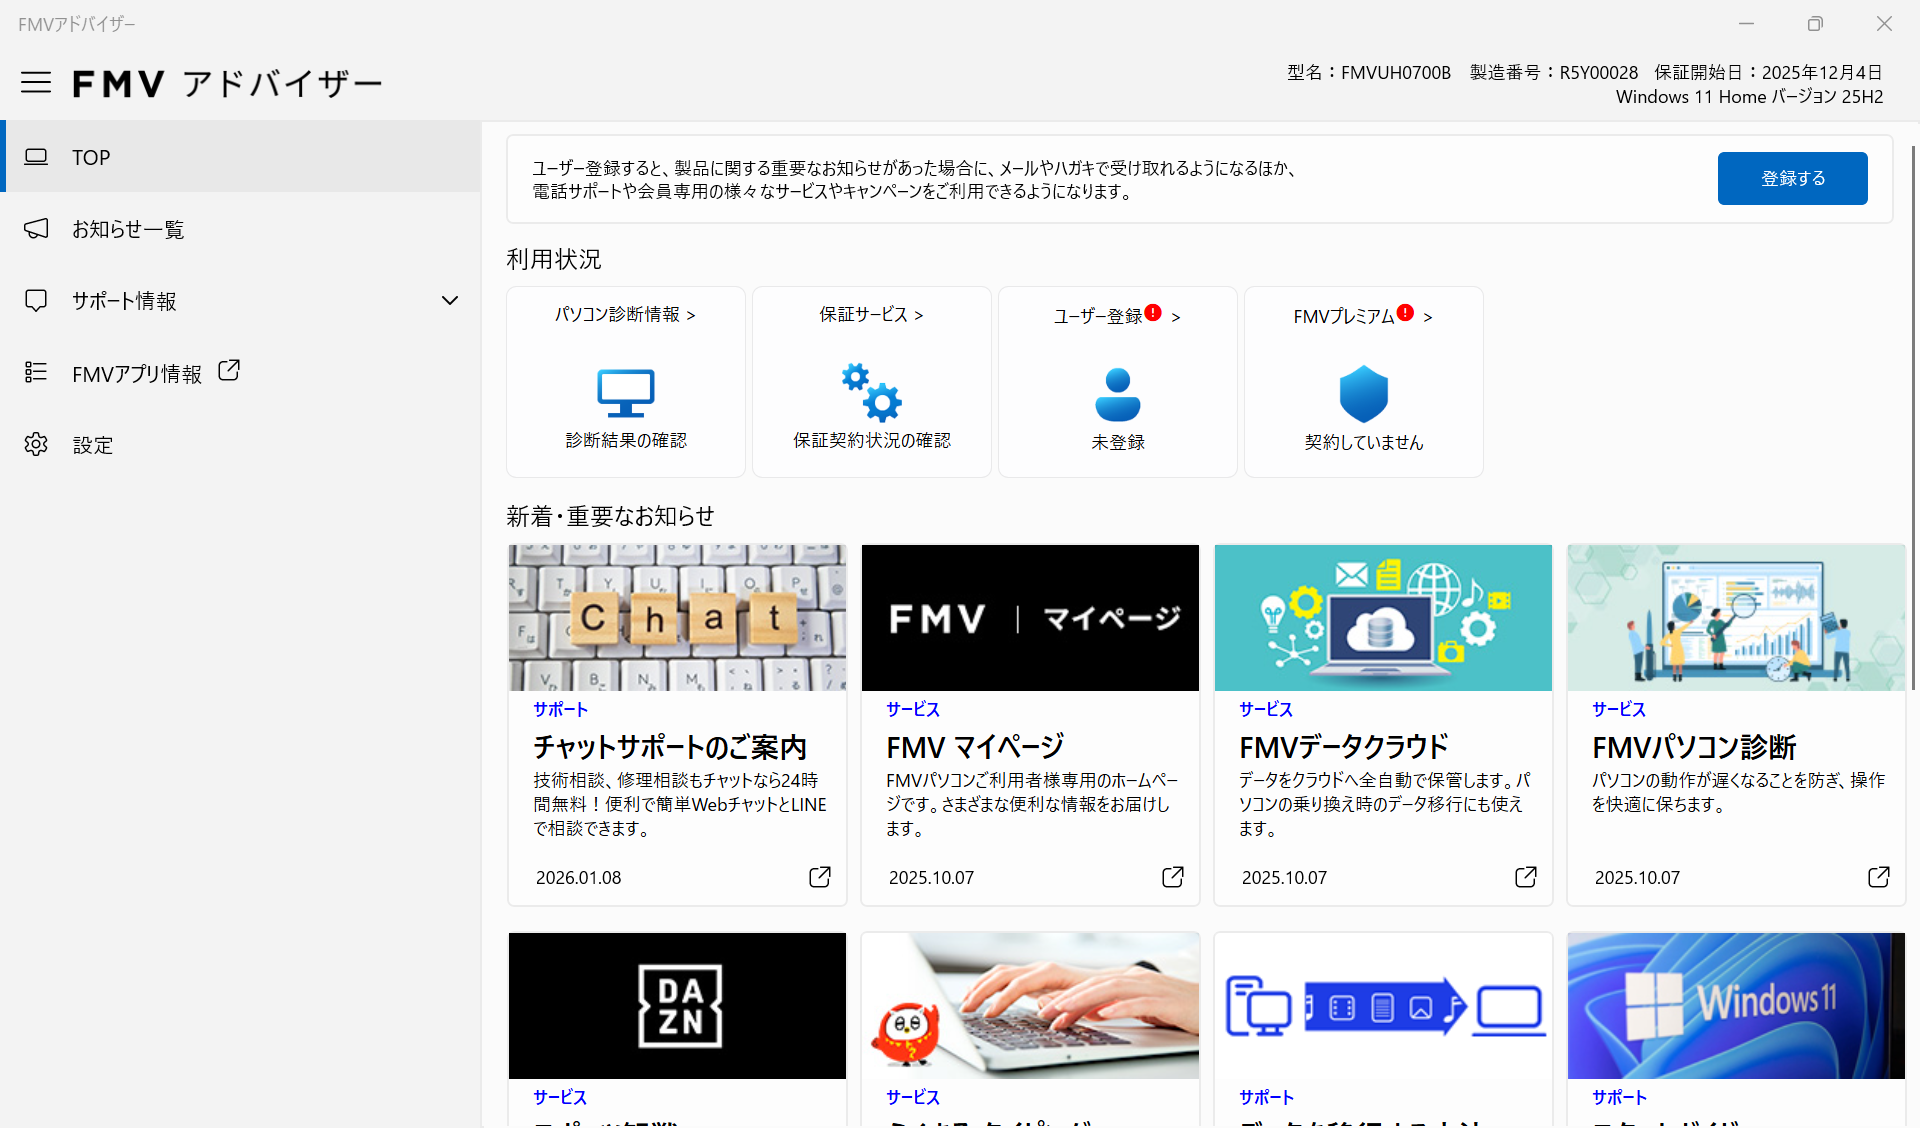The height and width of the screenshot is (1128, 1920).
Task: Open external link icon on FMV PC Diagnosis card
Action: point(1878,877)
